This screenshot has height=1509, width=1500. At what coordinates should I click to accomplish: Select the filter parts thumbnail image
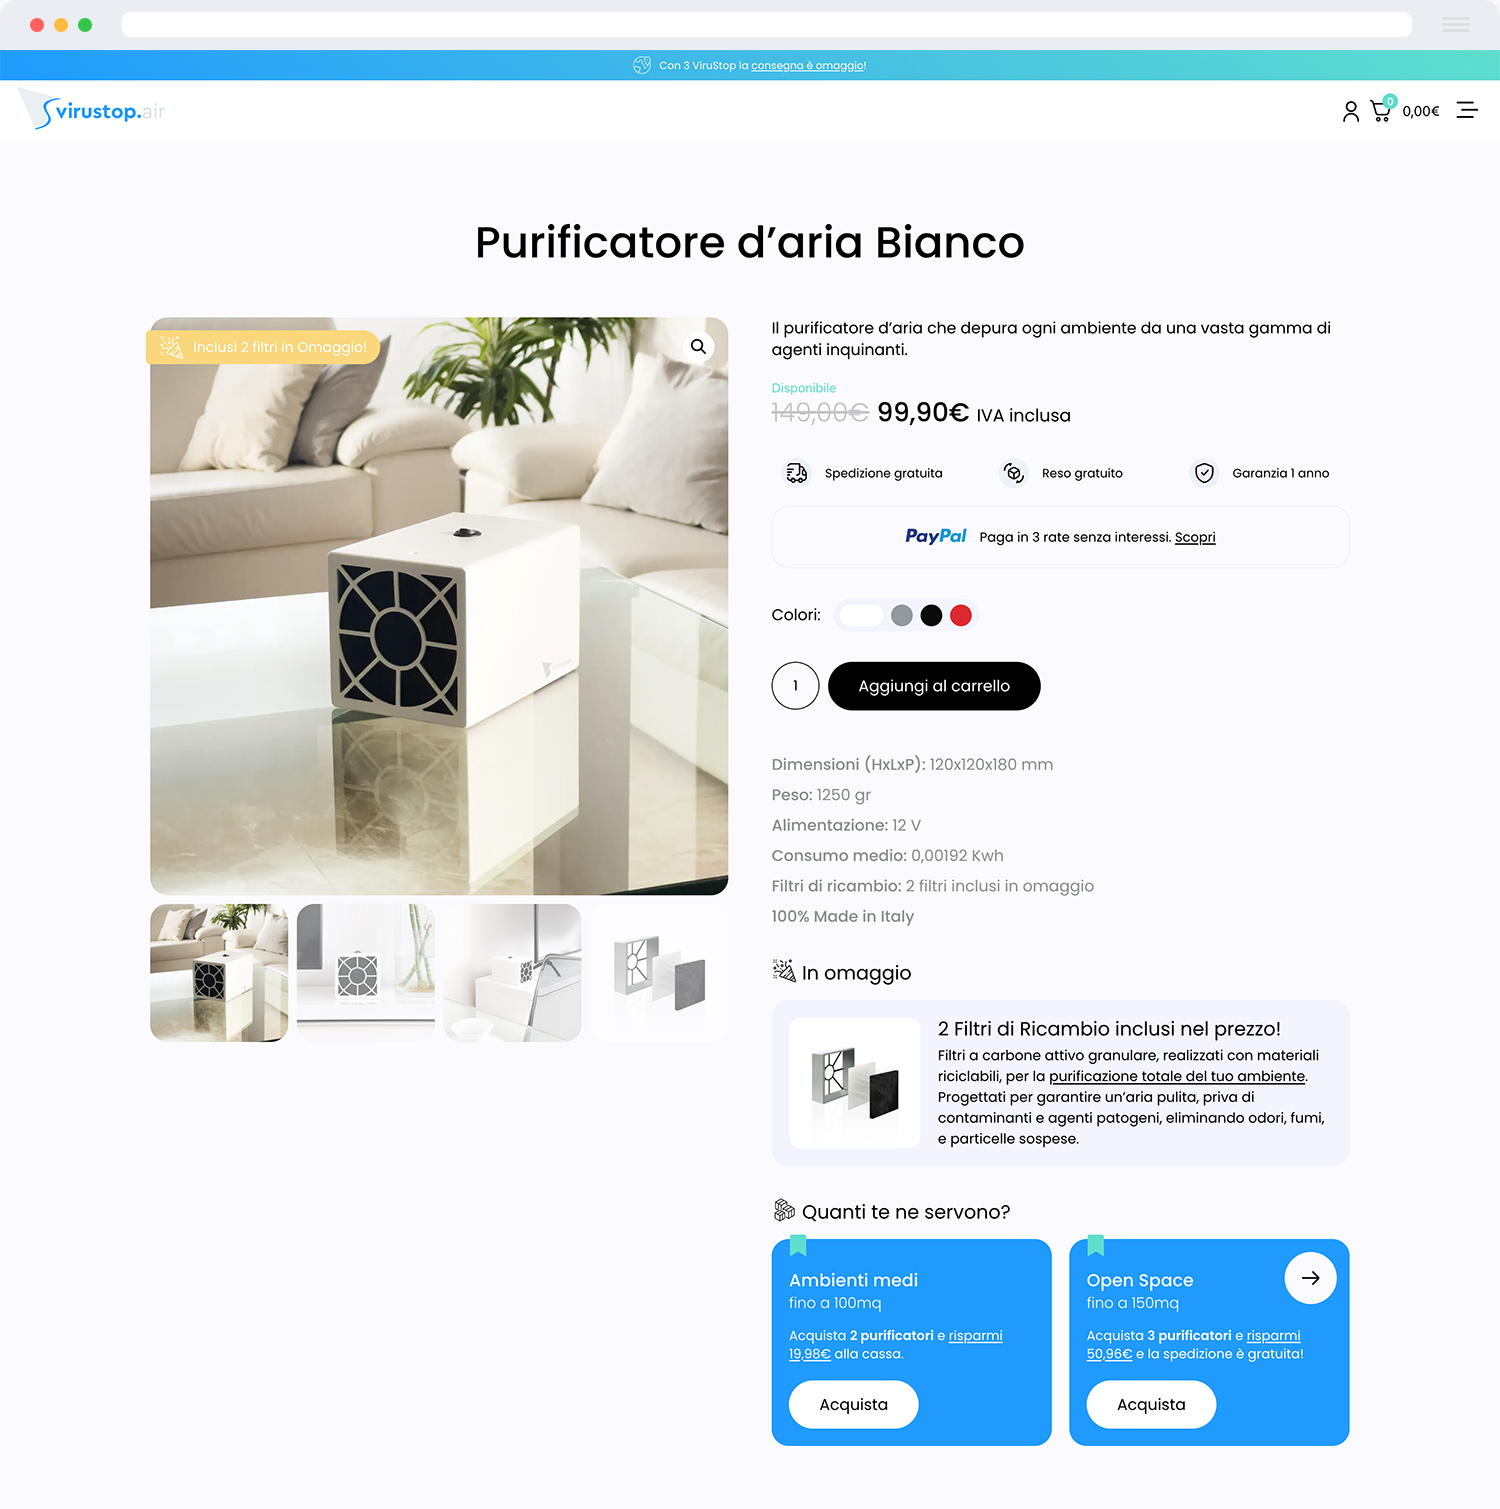click(x=659, y=973)
